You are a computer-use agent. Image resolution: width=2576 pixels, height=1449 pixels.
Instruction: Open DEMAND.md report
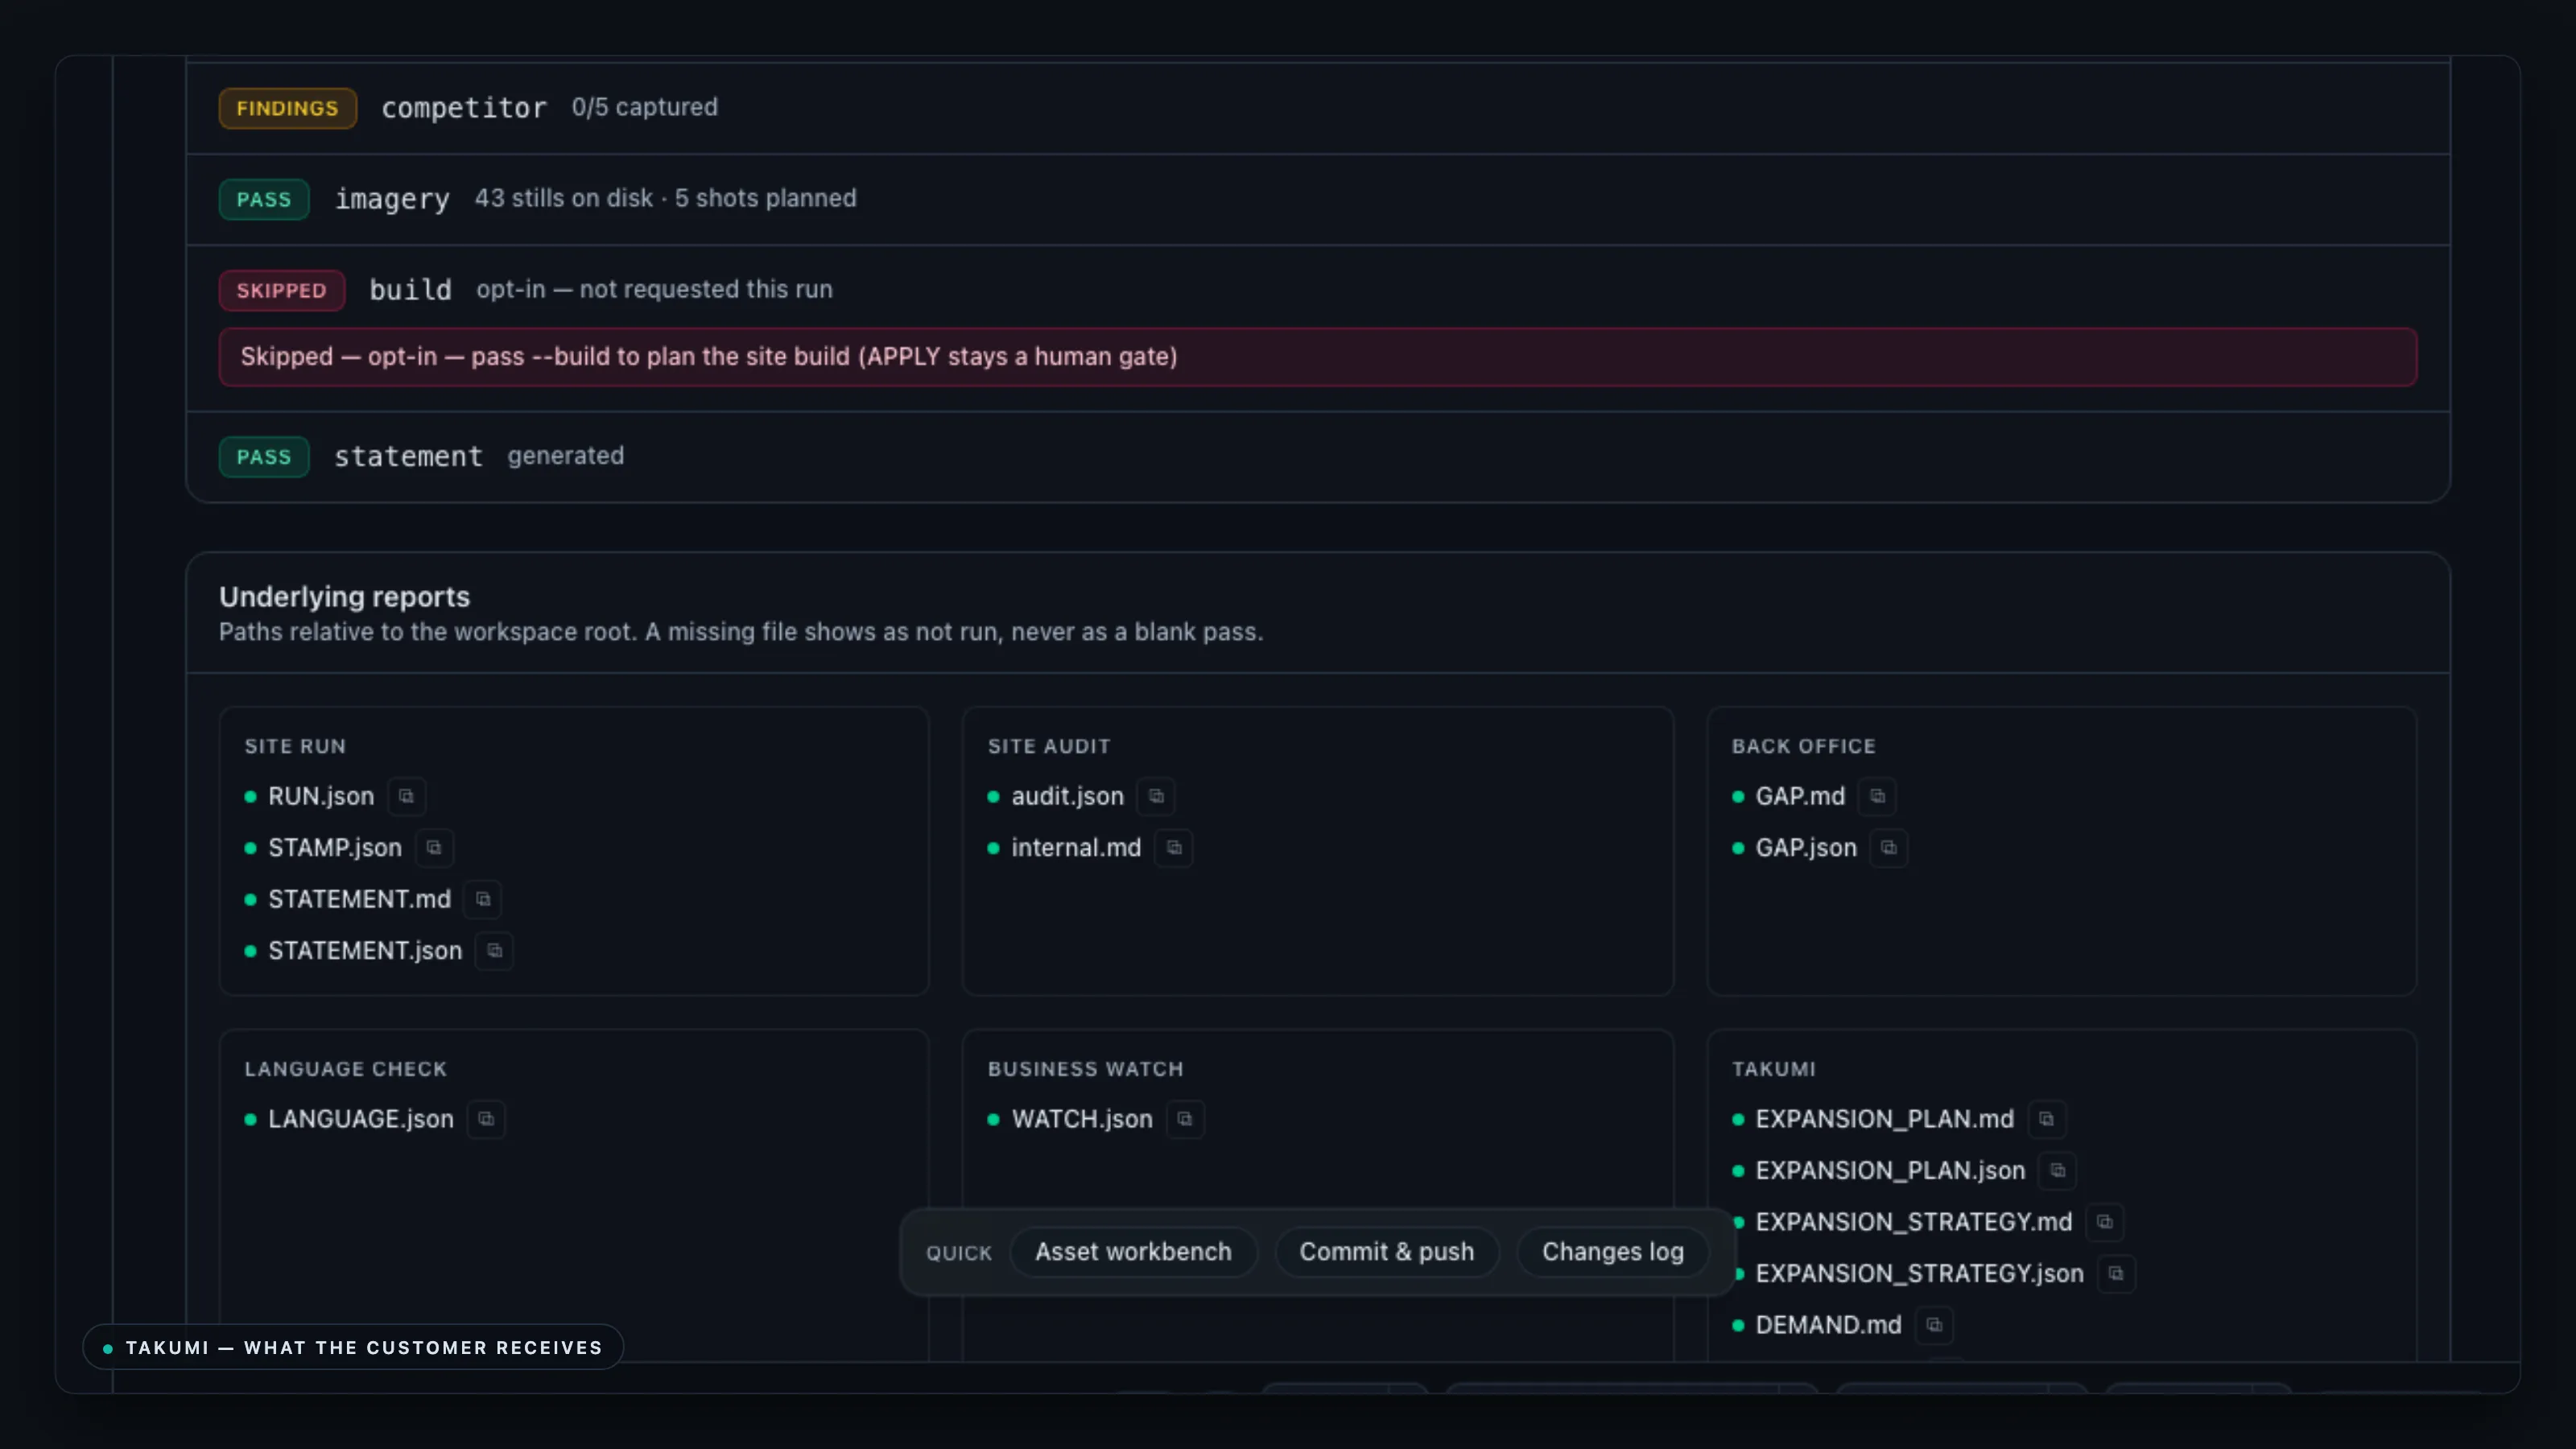[1829, 1325]
